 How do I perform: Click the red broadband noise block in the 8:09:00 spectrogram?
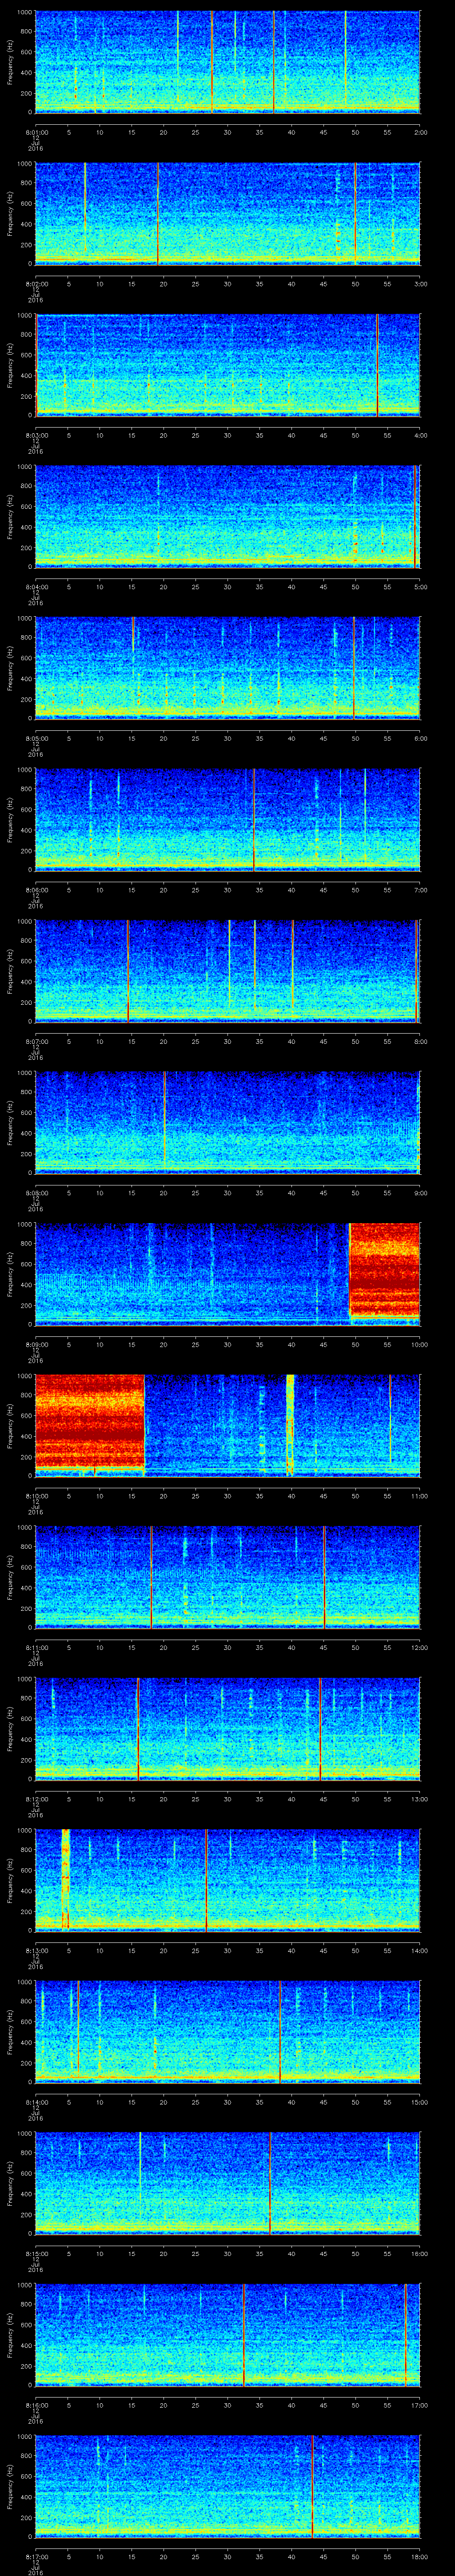coord(385,1270)
